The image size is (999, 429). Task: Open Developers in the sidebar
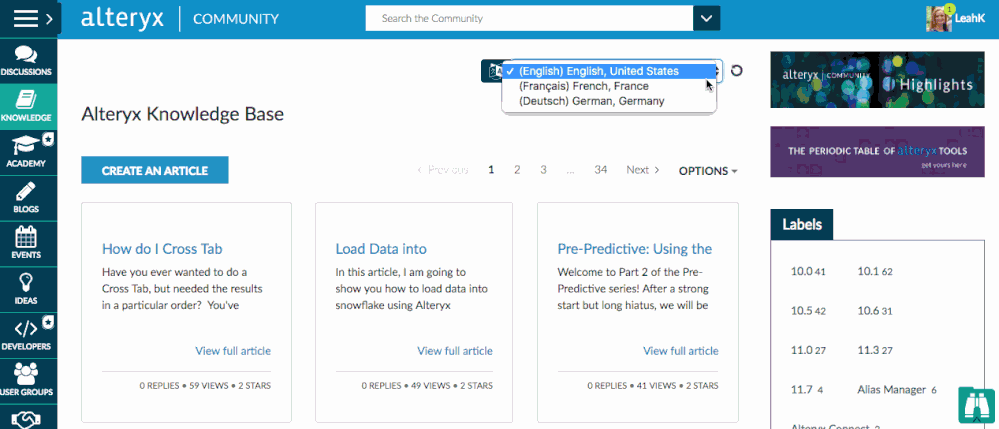coord(26,336)
